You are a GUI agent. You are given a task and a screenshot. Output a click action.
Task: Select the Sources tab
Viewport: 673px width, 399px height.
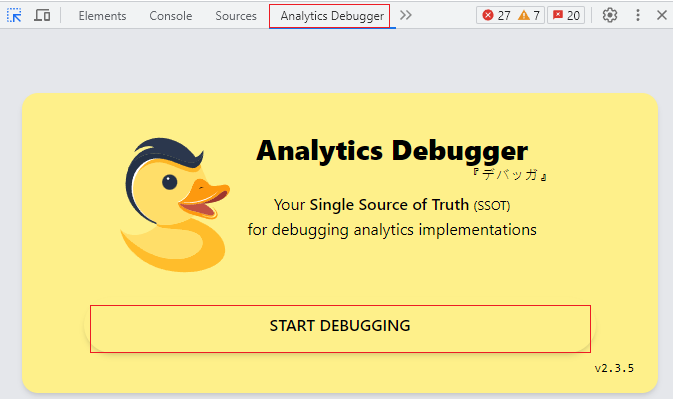pyautogui.click(x=236, y=16)
